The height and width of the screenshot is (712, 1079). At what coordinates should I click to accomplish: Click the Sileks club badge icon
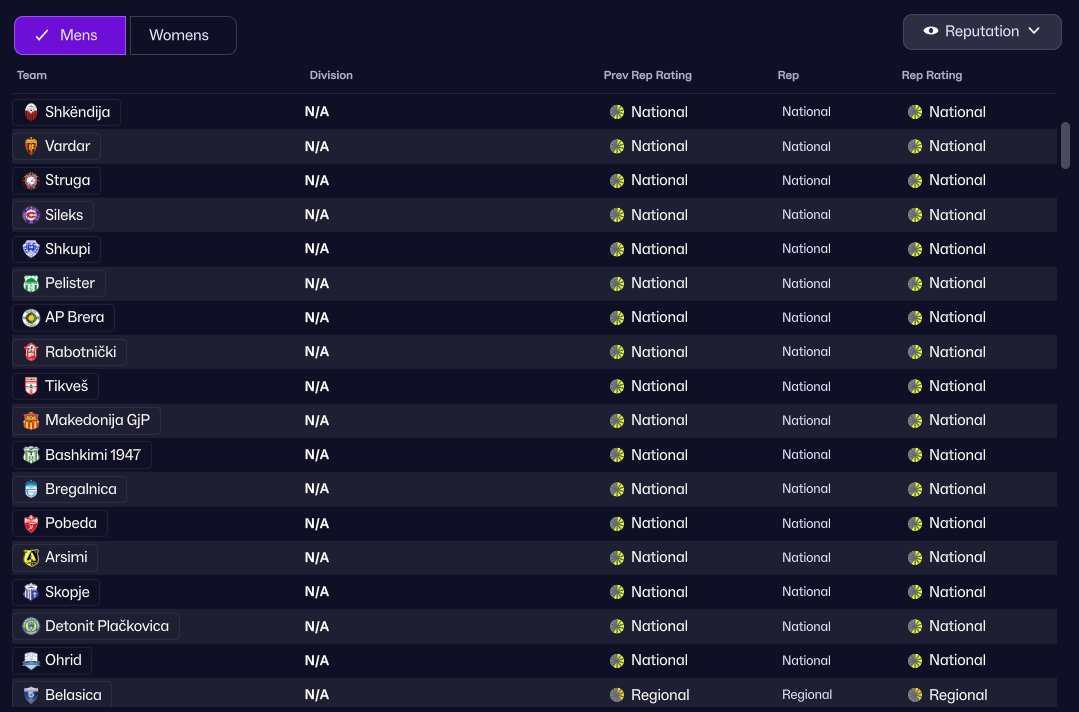click(31, 215)
